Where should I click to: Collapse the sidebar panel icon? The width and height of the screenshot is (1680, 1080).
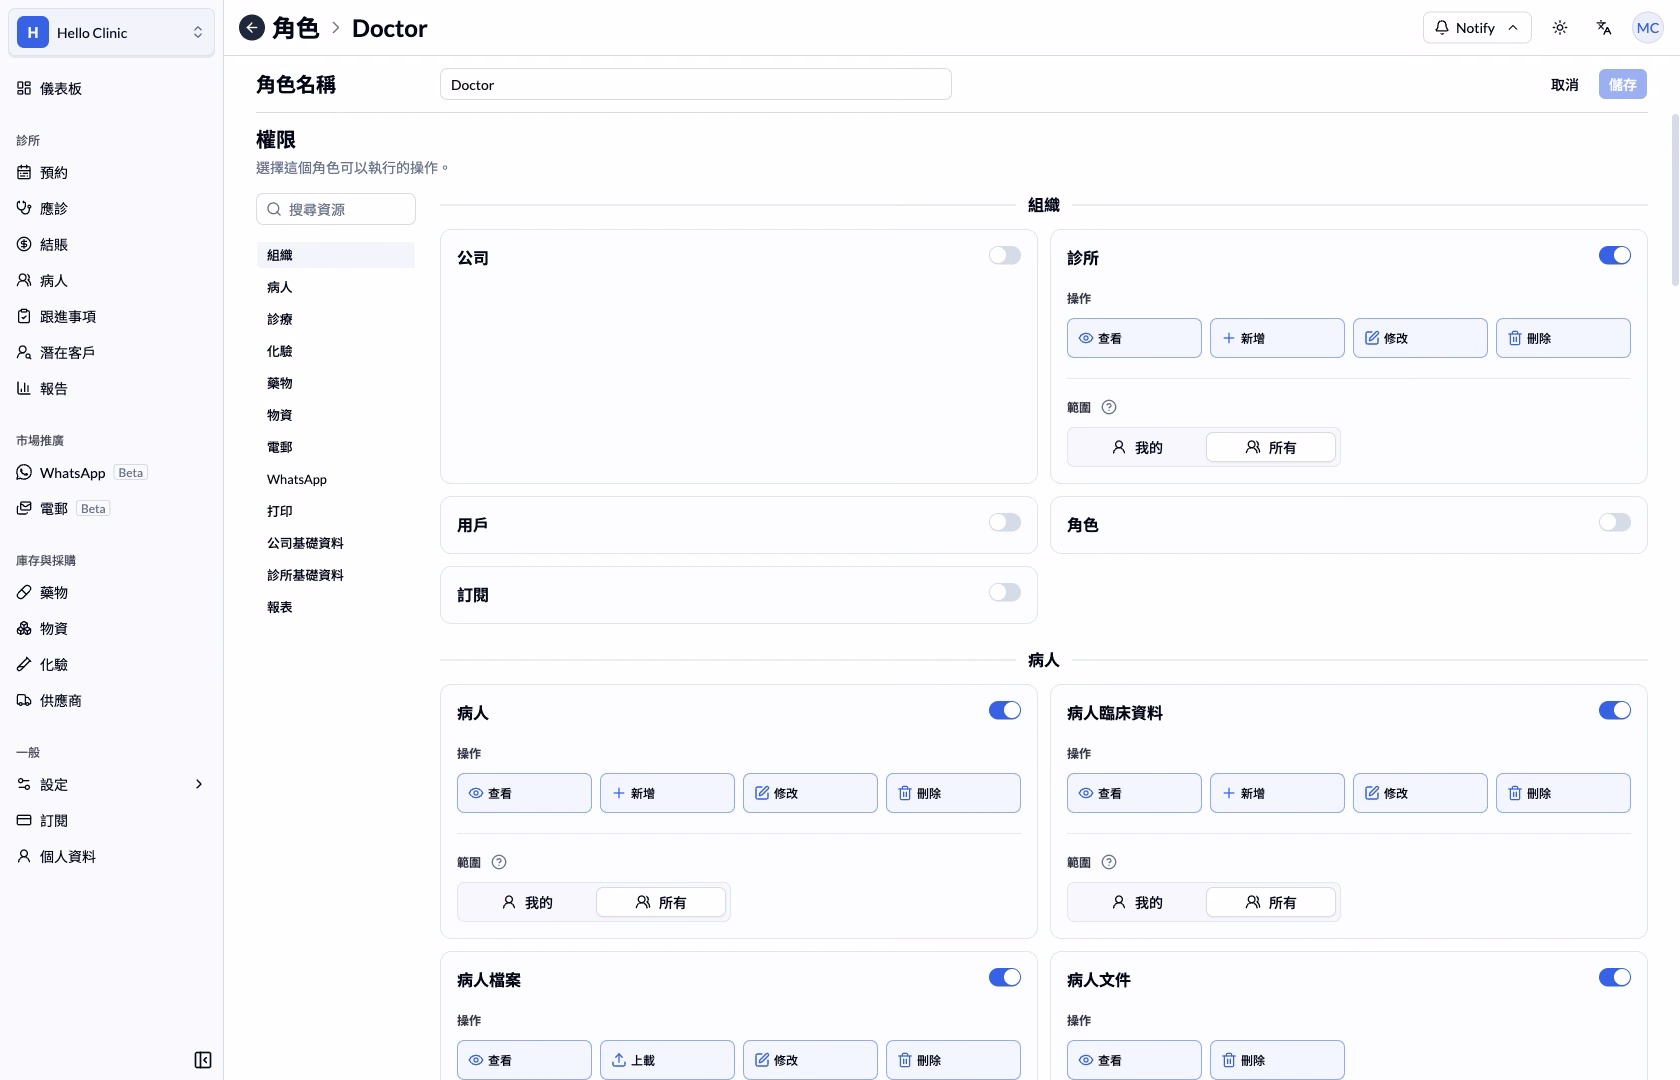point(203,1060)
